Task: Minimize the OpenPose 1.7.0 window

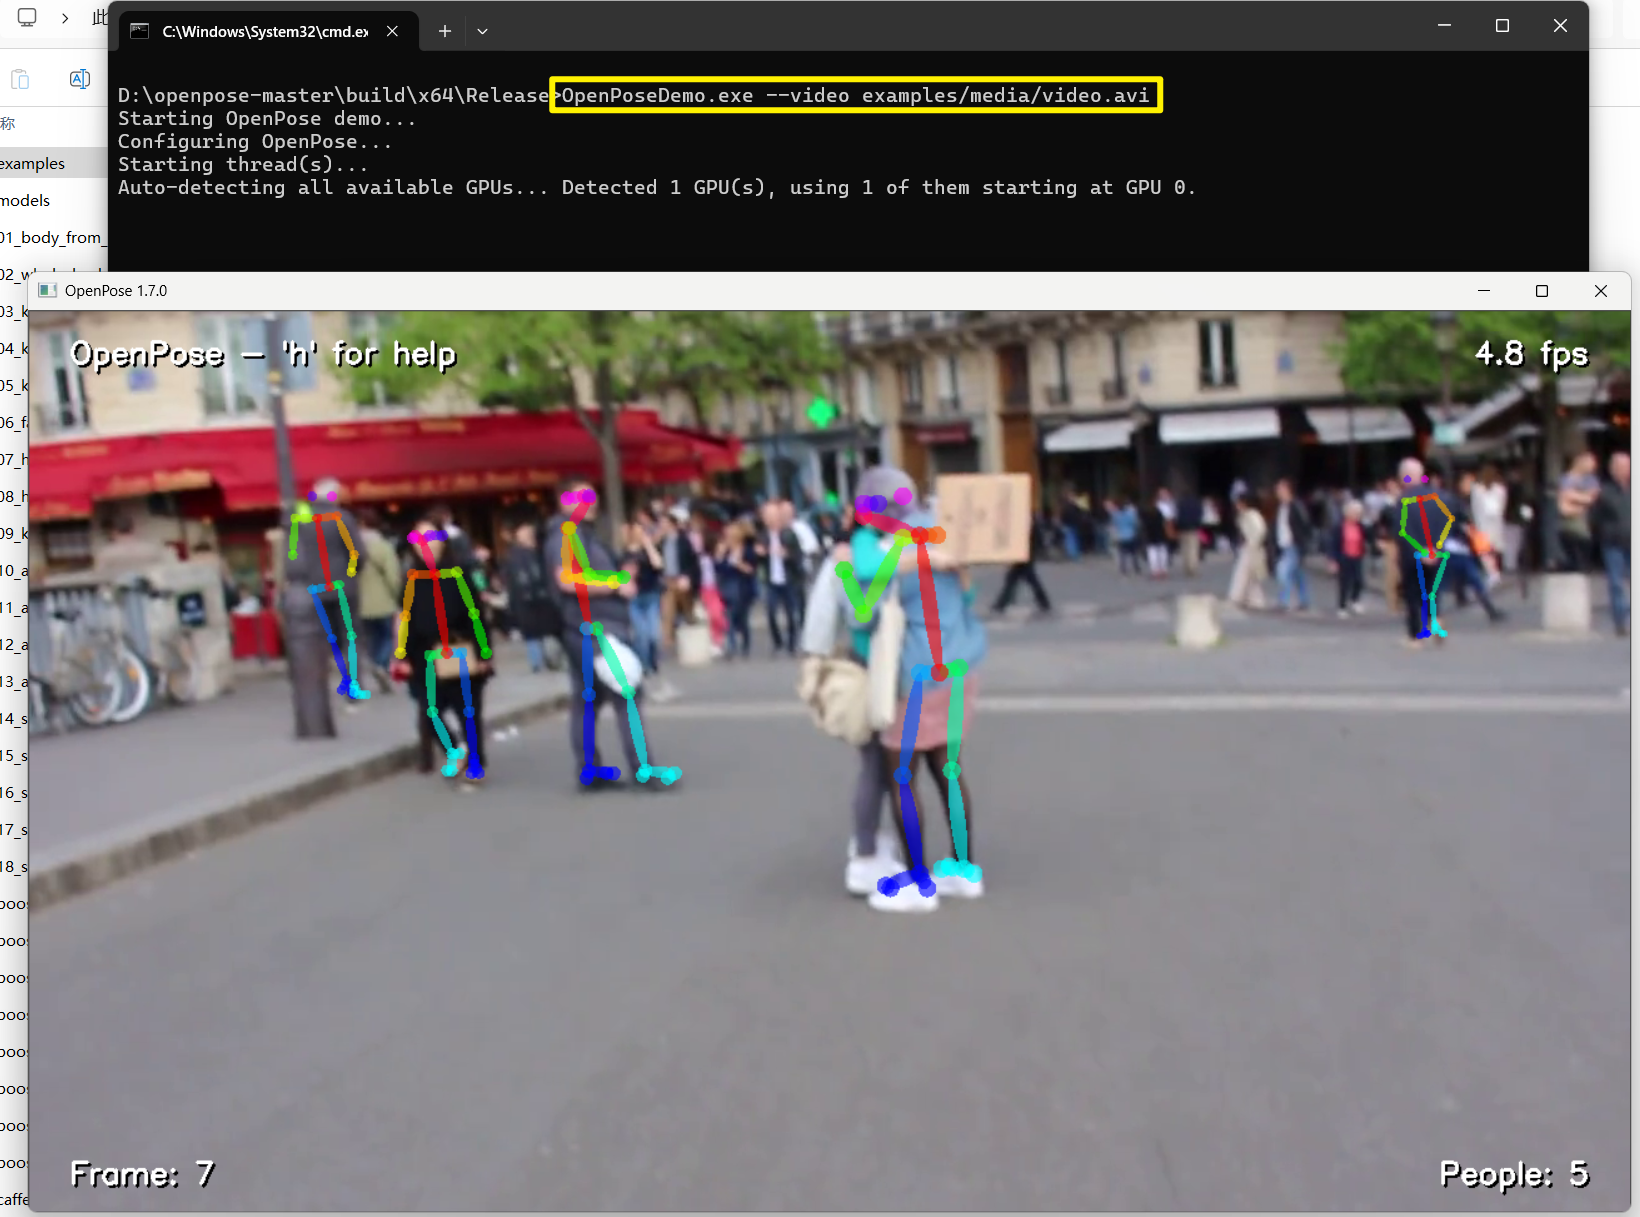Action: click(x=1483, y=291)
